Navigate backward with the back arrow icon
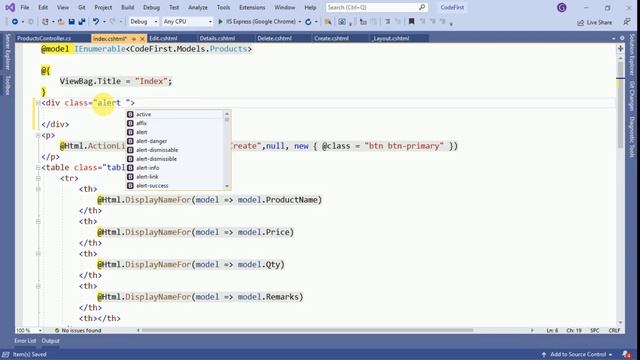 15,22
